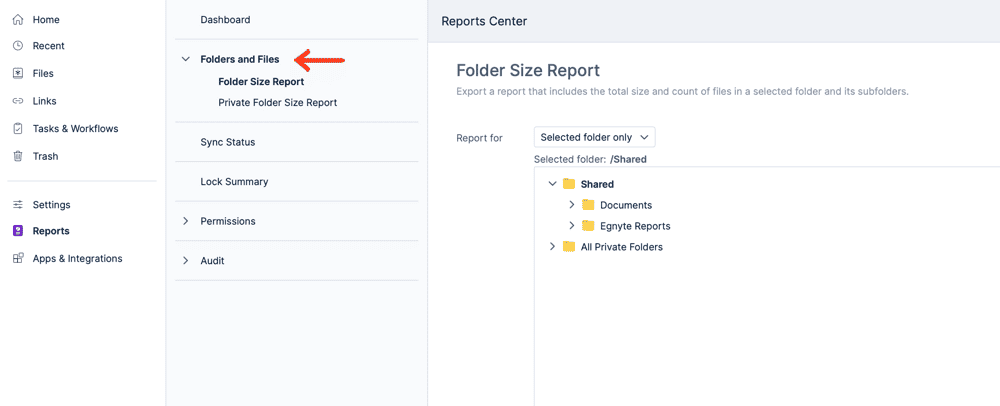Click the Apps & Integrations icon

click(18, 258)
